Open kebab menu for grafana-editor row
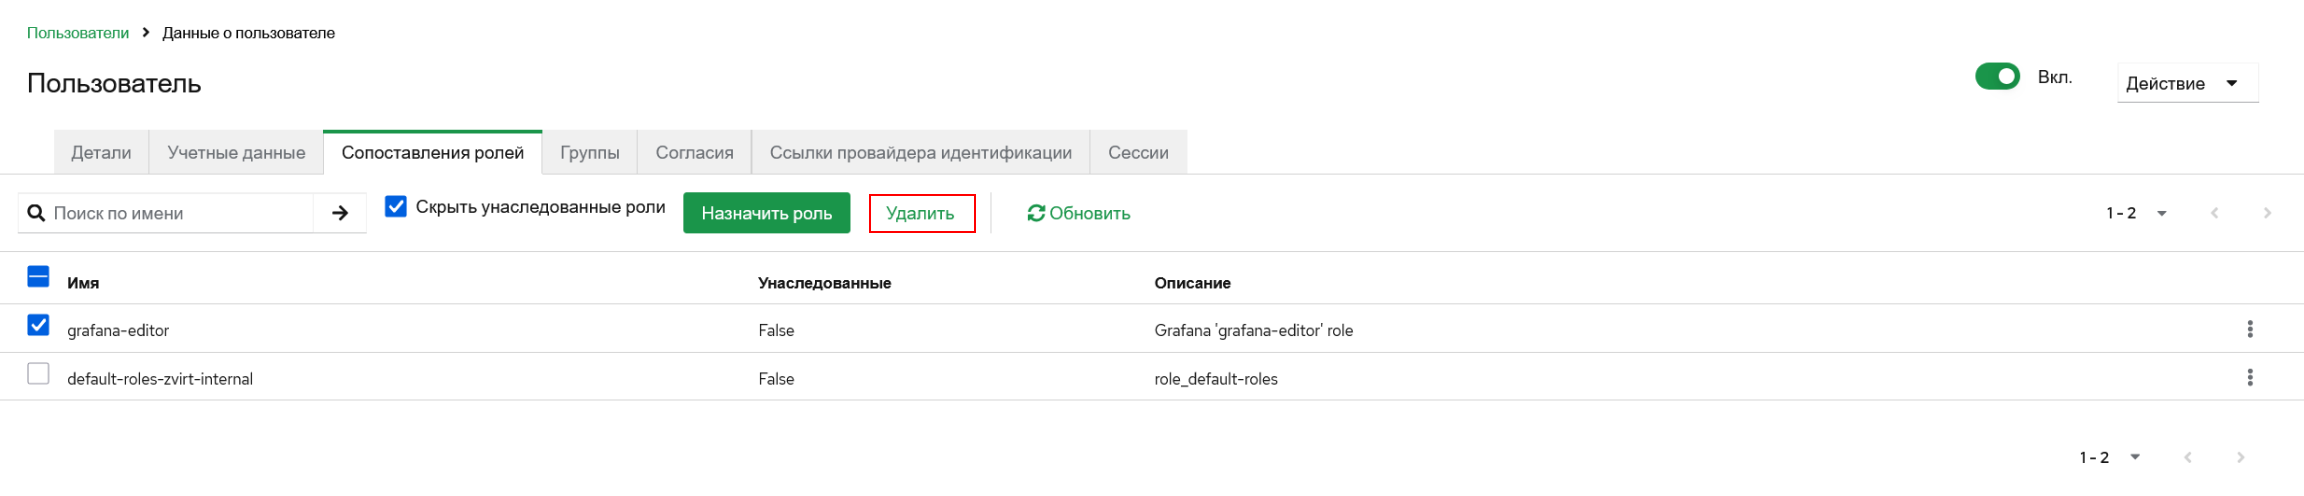Viewport: 2304px width, 496px height. coord(2250,329)
